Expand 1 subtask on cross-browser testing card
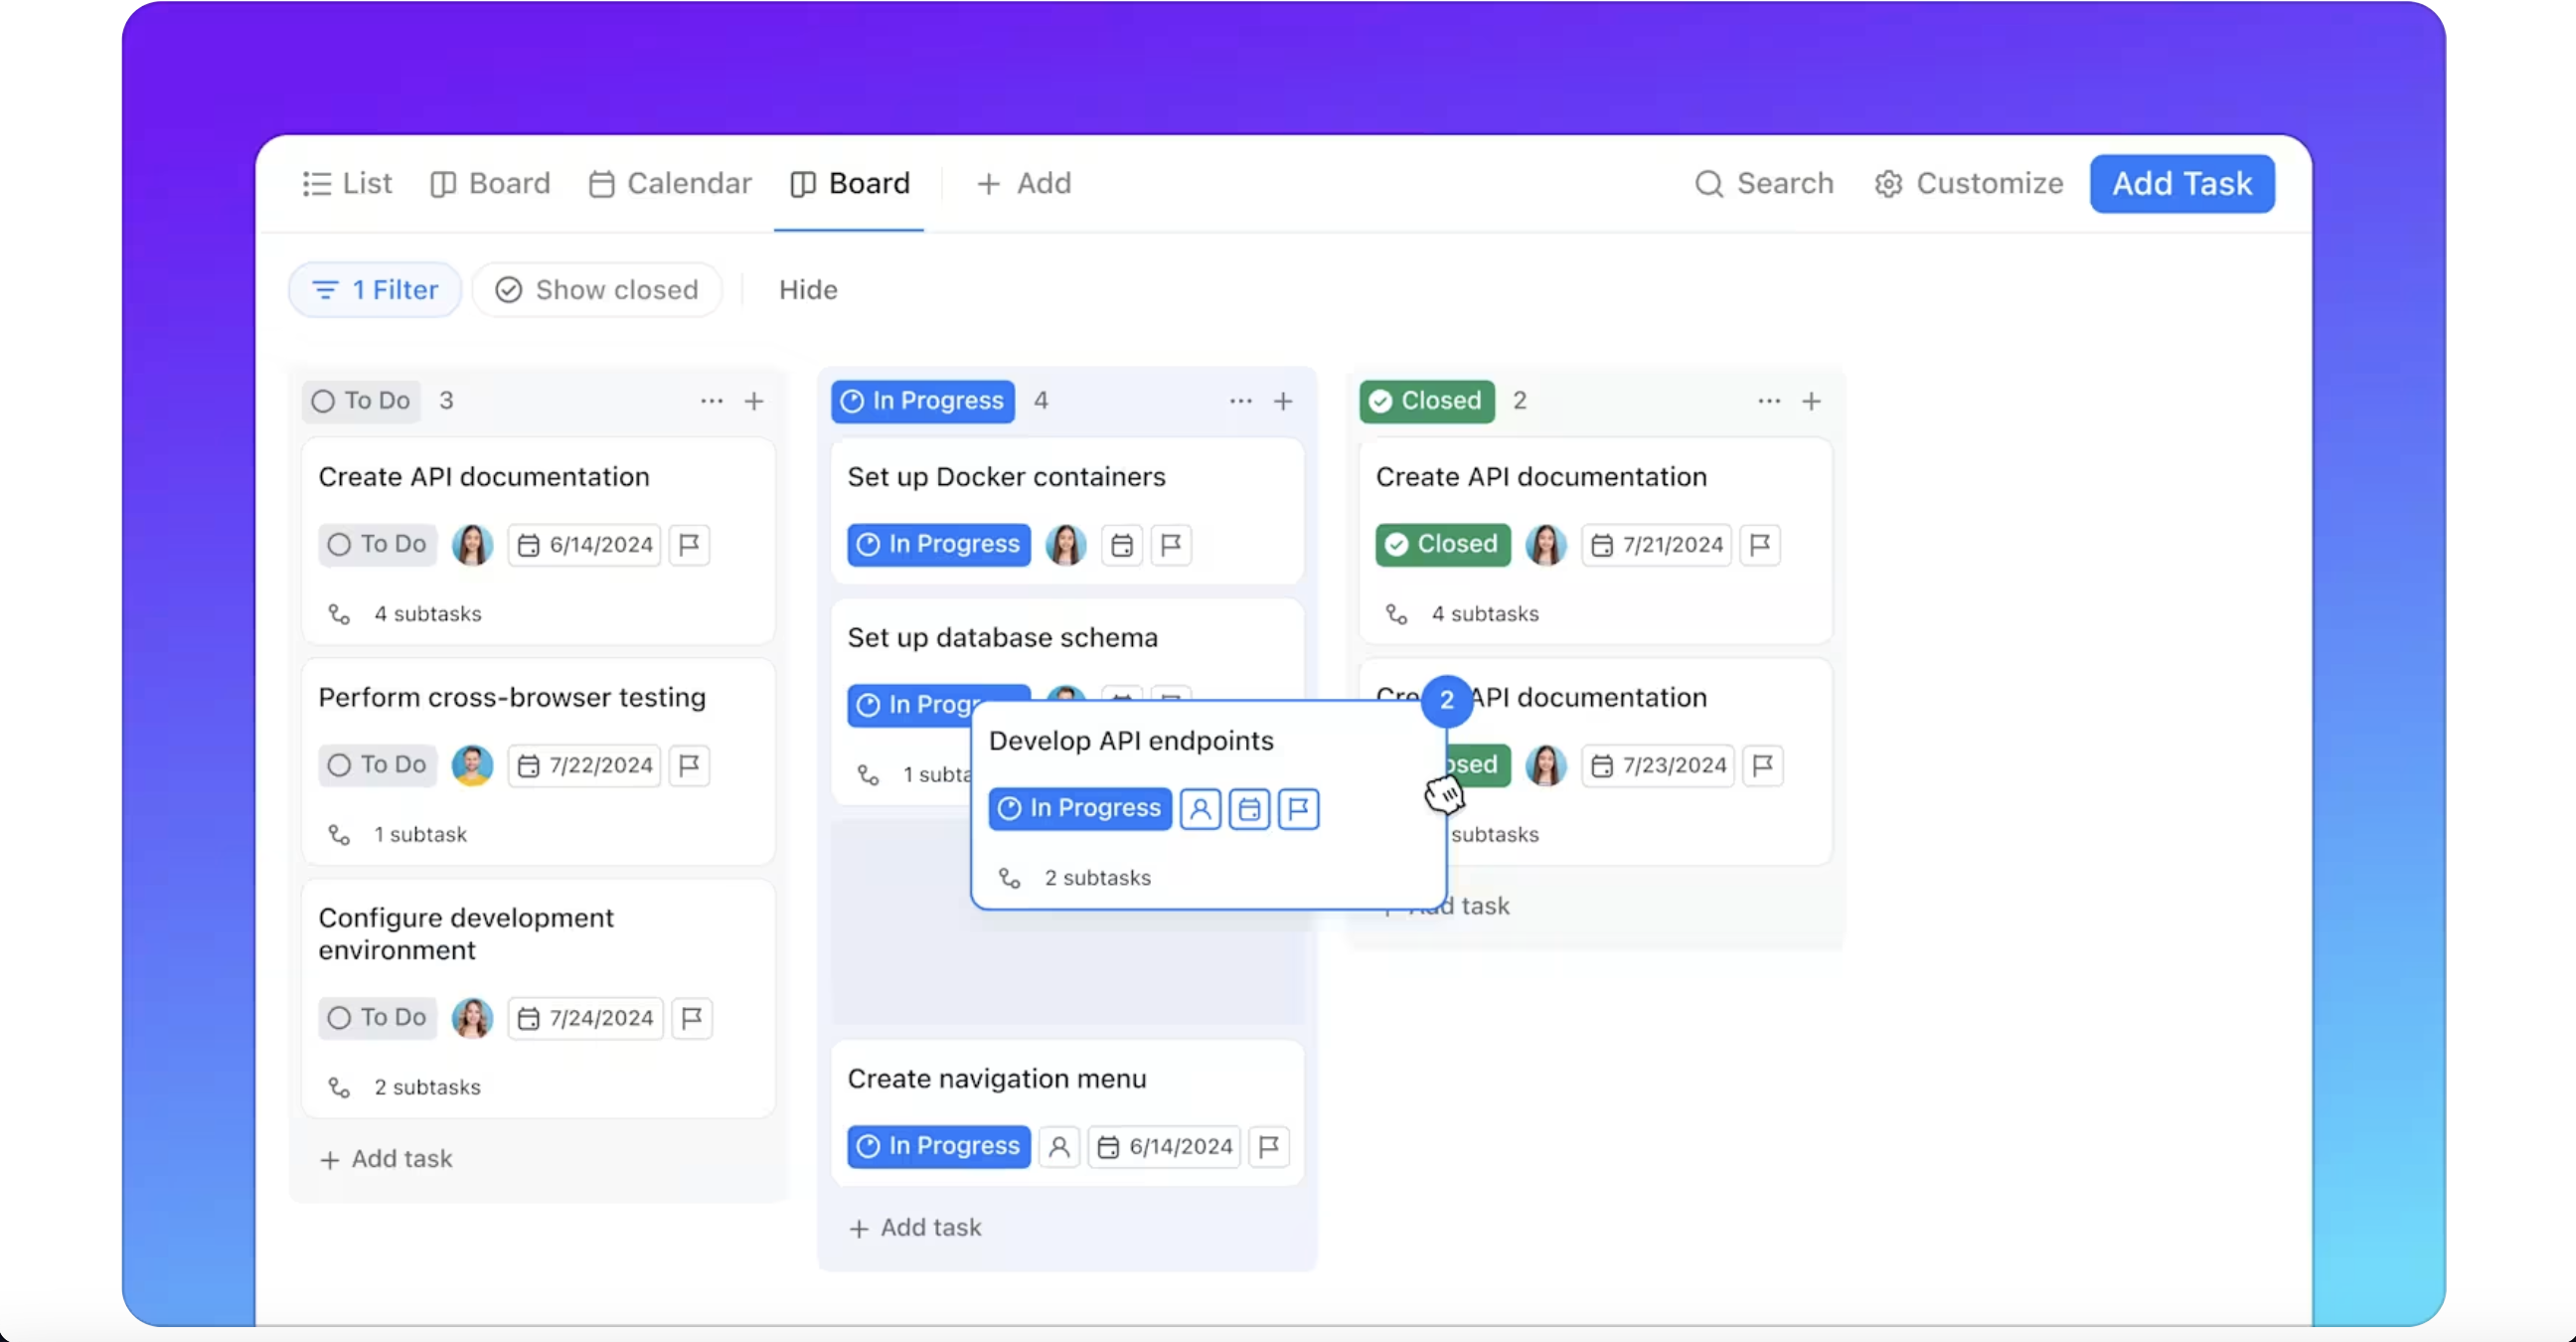 click(397, 835)
